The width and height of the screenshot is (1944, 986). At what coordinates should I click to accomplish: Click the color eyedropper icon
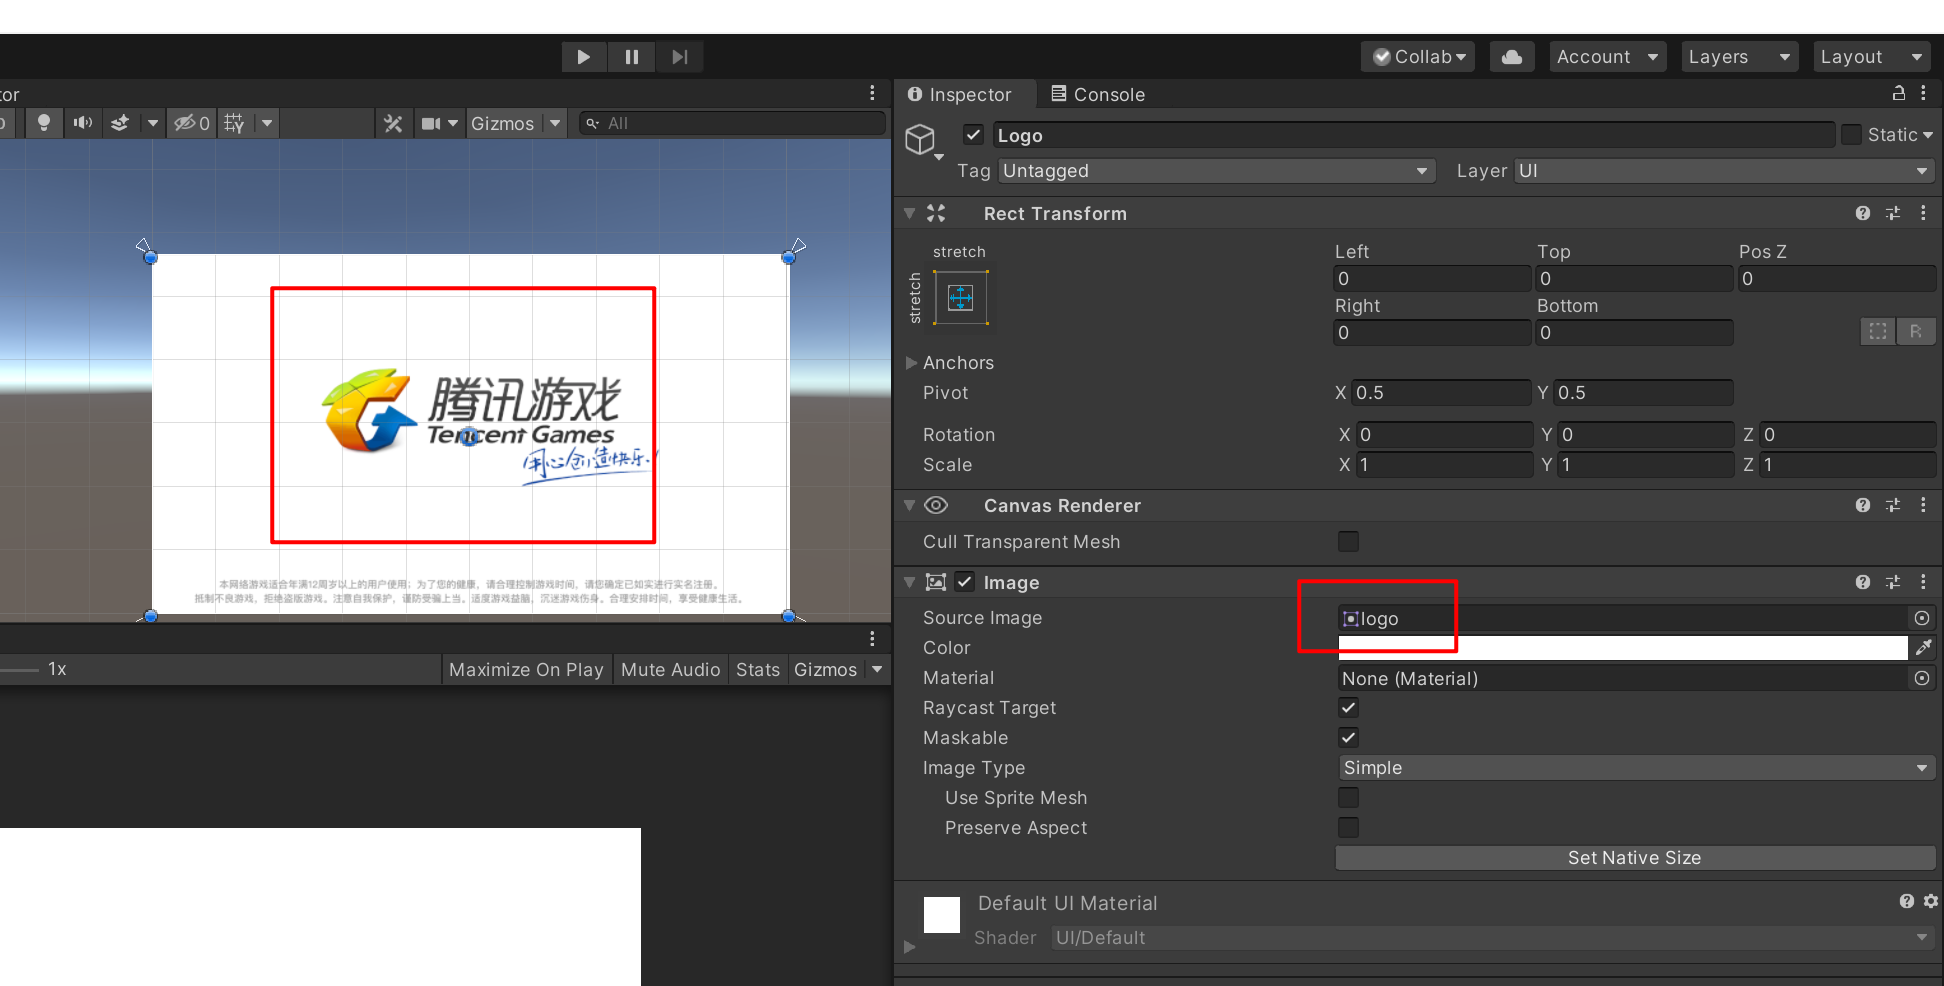pyautogui.click(x=1923, y=648)
